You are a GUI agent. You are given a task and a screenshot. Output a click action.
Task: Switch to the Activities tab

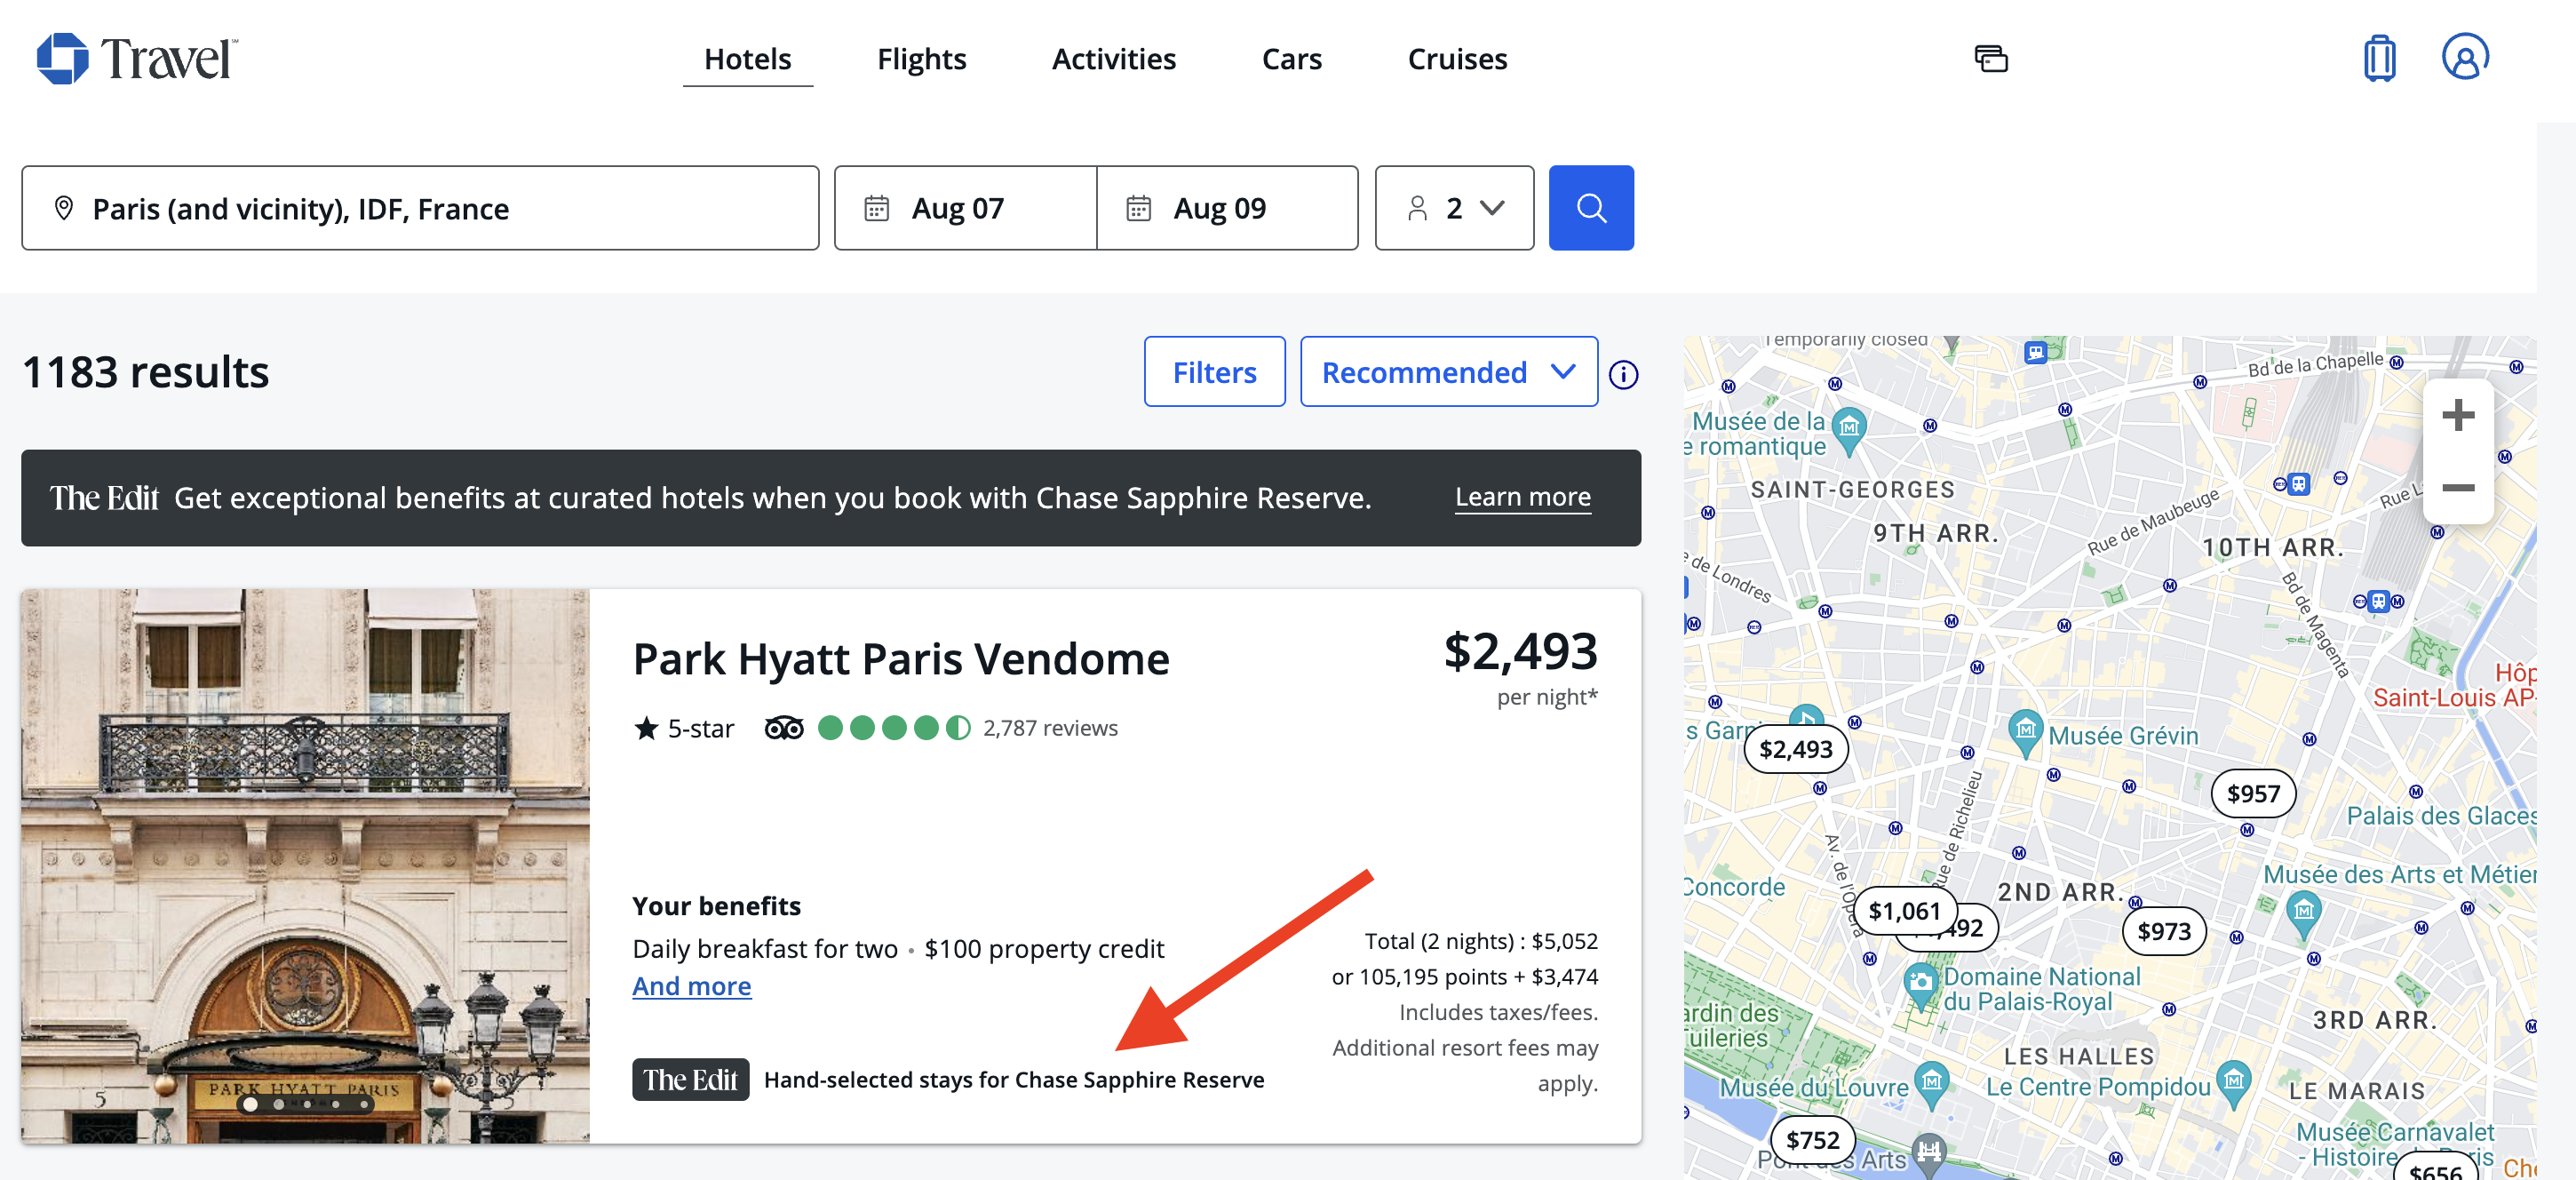coord(1113,59)
